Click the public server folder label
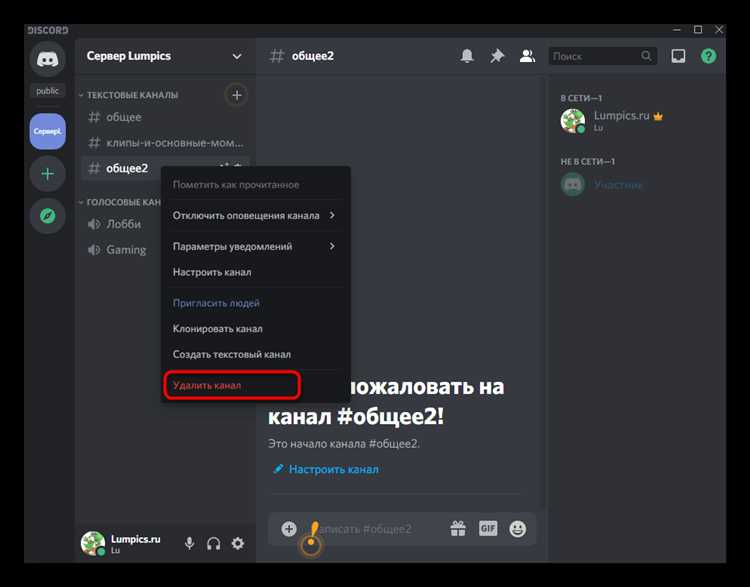Viewport: 750px width, 587px height. pyautogui.click(x=47, y=90)
